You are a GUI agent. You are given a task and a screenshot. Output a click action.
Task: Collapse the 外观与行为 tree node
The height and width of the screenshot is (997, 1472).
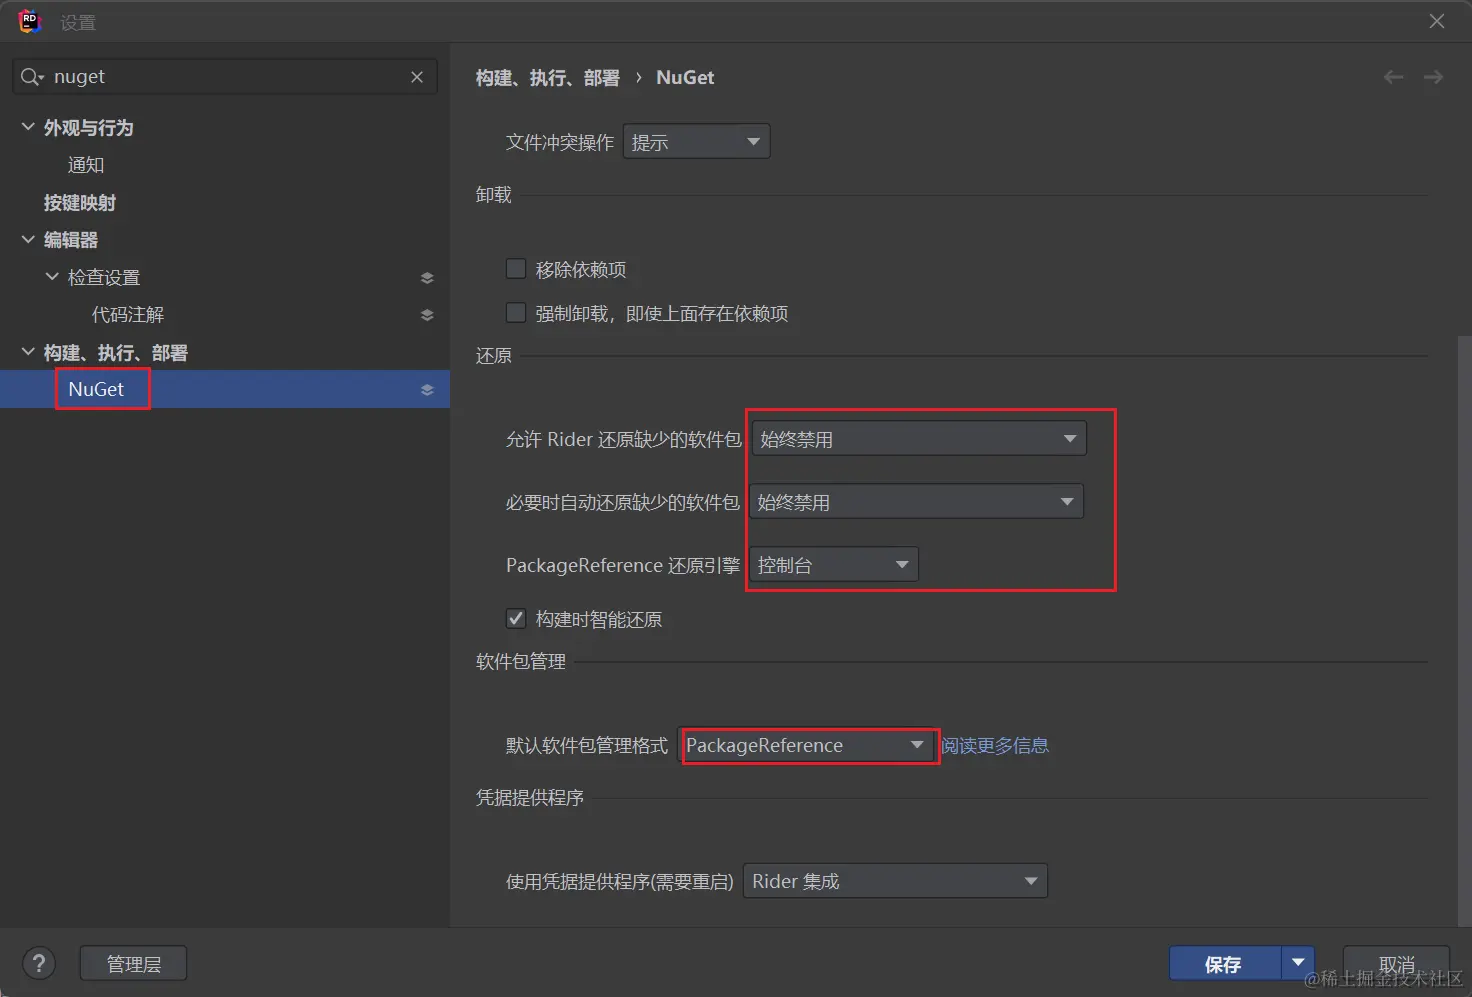point(28,127)
